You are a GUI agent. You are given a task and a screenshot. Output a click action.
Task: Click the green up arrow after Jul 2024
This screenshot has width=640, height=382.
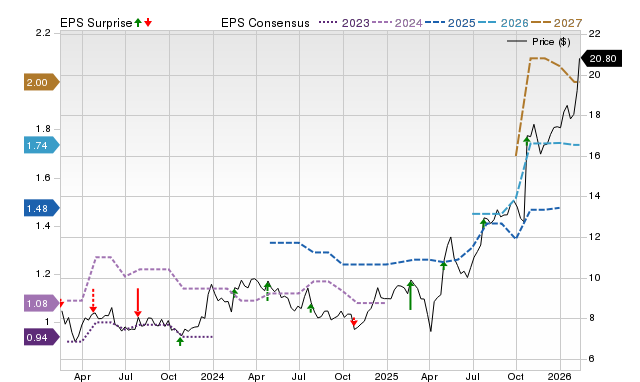click(x=311, y=308)
